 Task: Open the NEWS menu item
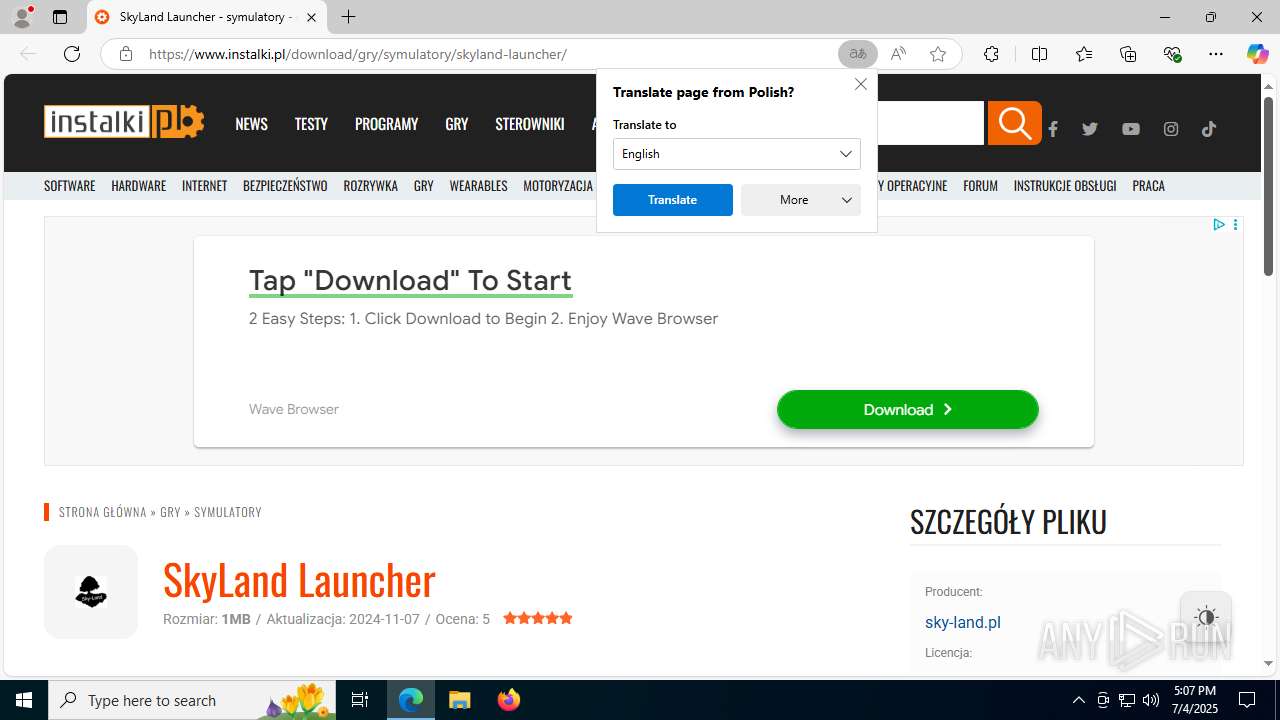251,124
